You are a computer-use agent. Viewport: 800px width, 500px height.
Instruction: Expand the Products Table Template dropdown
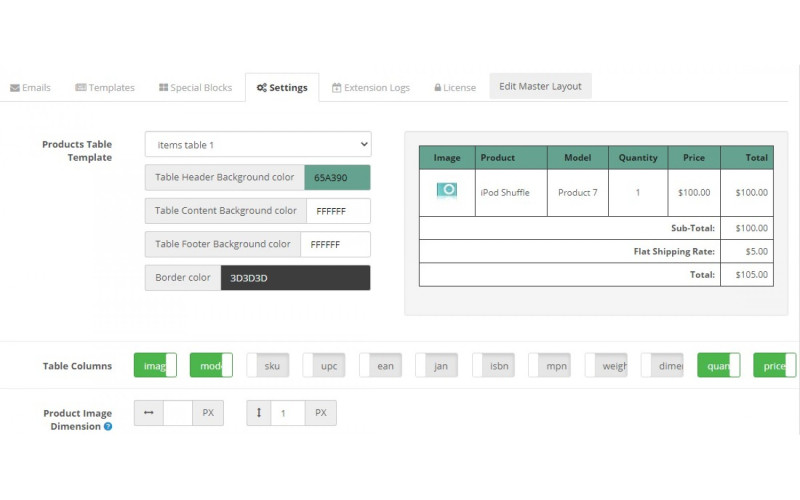pyautogui.click(x=257, y=145)
